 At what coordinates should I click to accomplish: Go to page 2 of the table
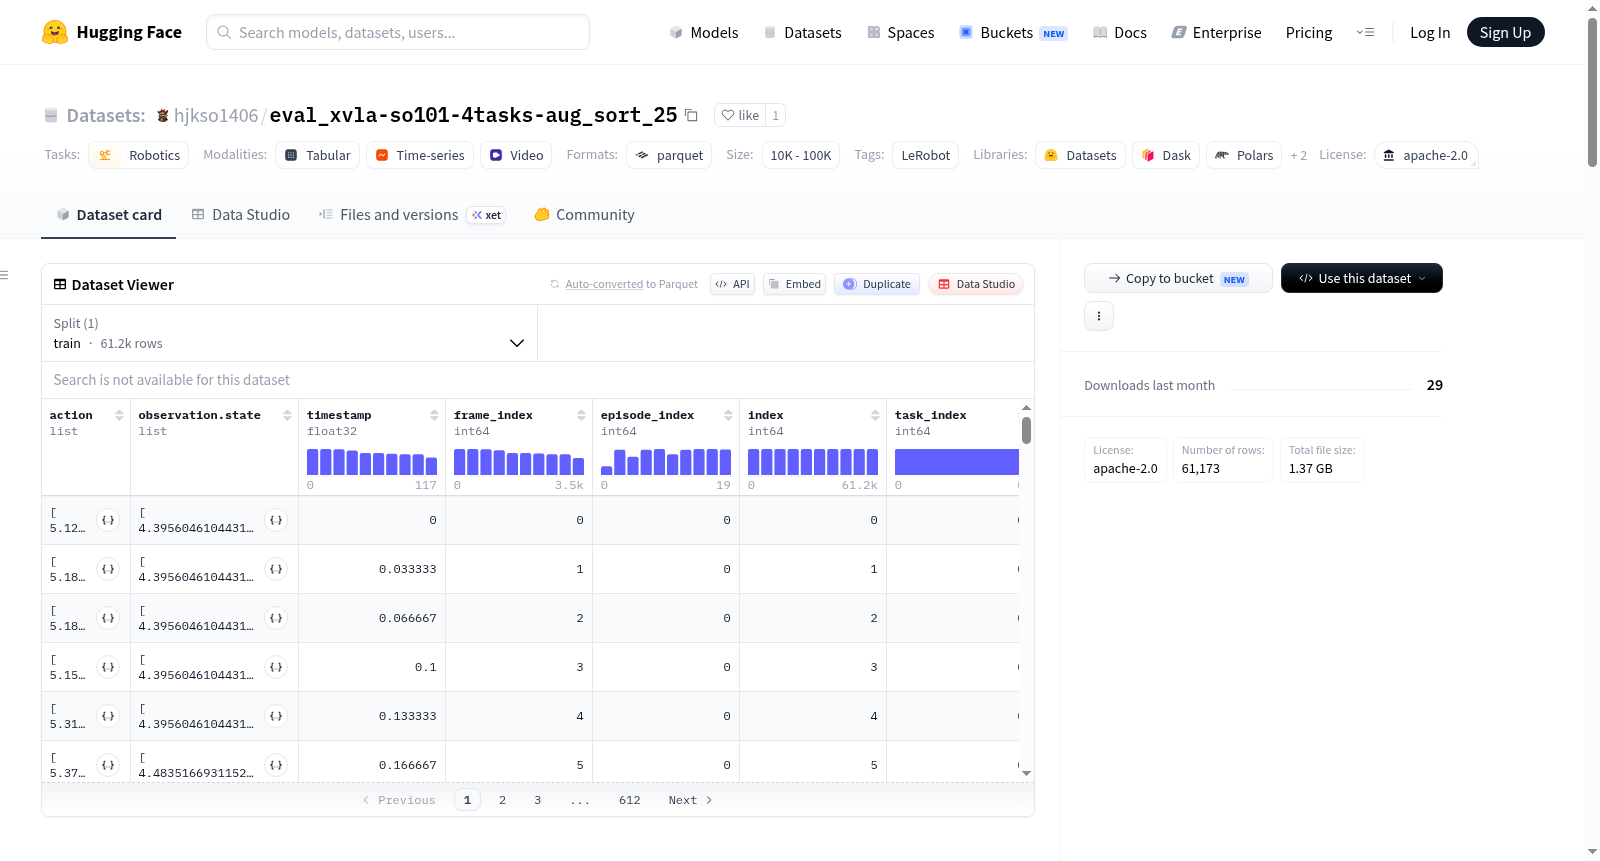coord(502,800)
